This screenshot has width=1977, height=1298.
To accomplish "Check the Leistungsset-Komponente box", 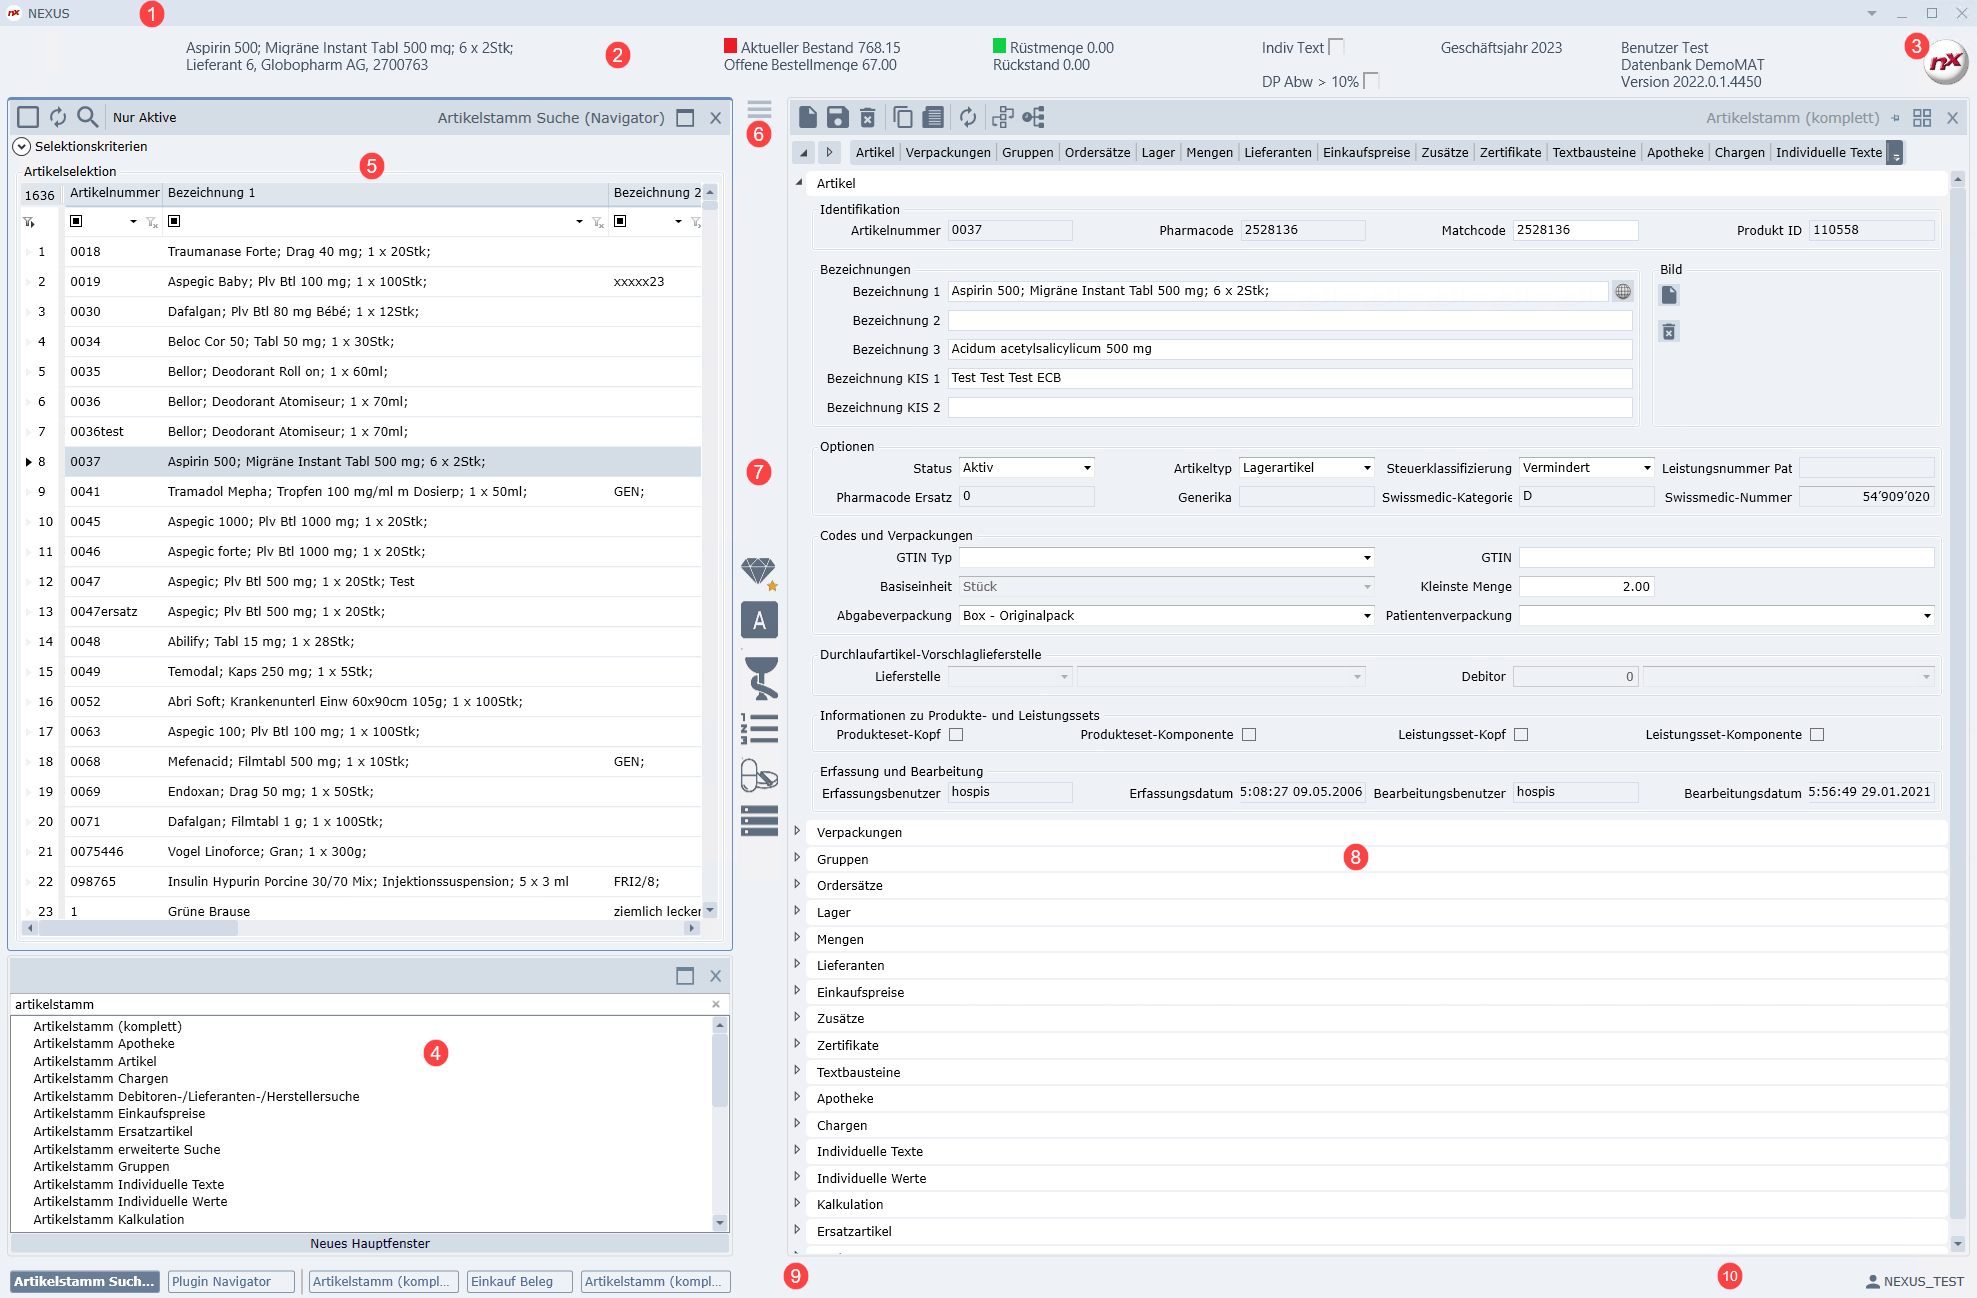I will [x=1817, y=735].
